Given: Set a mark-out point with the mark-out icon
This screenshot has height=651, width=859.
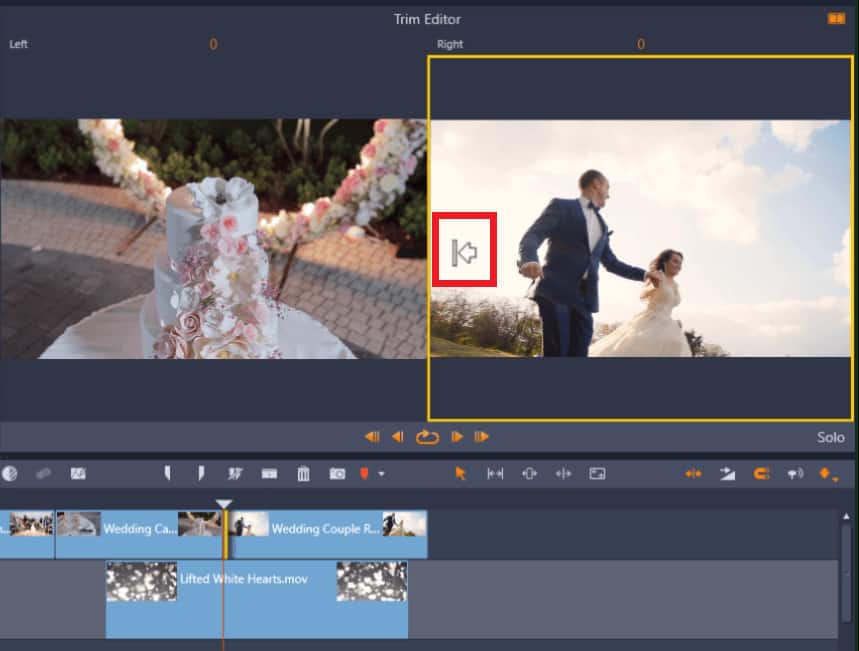Looking at the screenshot, I should pyautogui.click(x=202, y=474).
